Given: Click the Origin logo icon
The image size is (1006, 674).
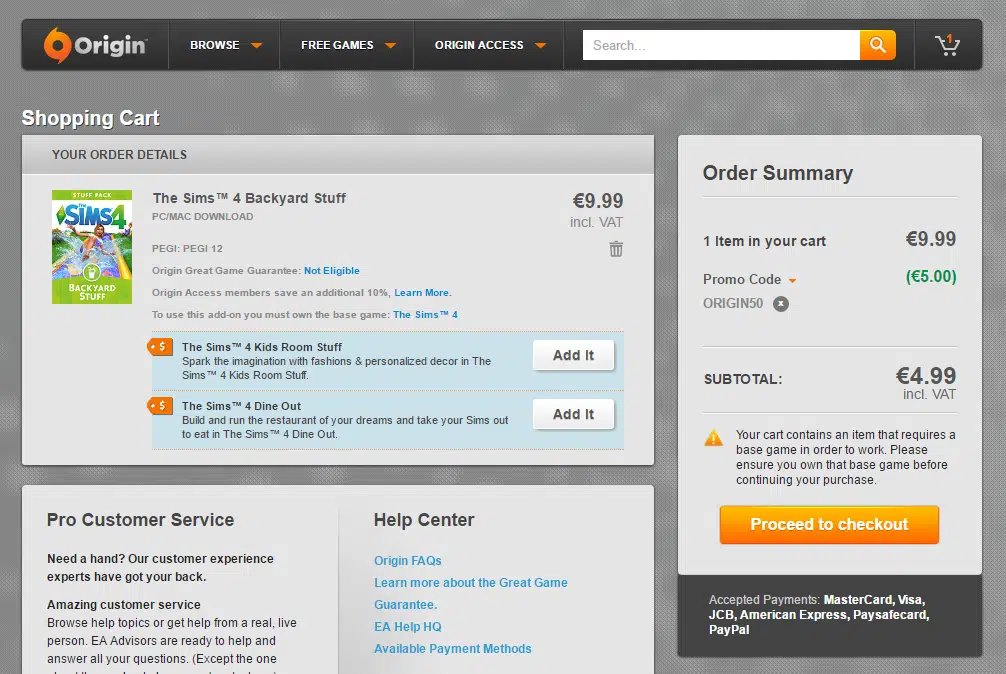Looking at the screenshot, I should pos(58,45).
